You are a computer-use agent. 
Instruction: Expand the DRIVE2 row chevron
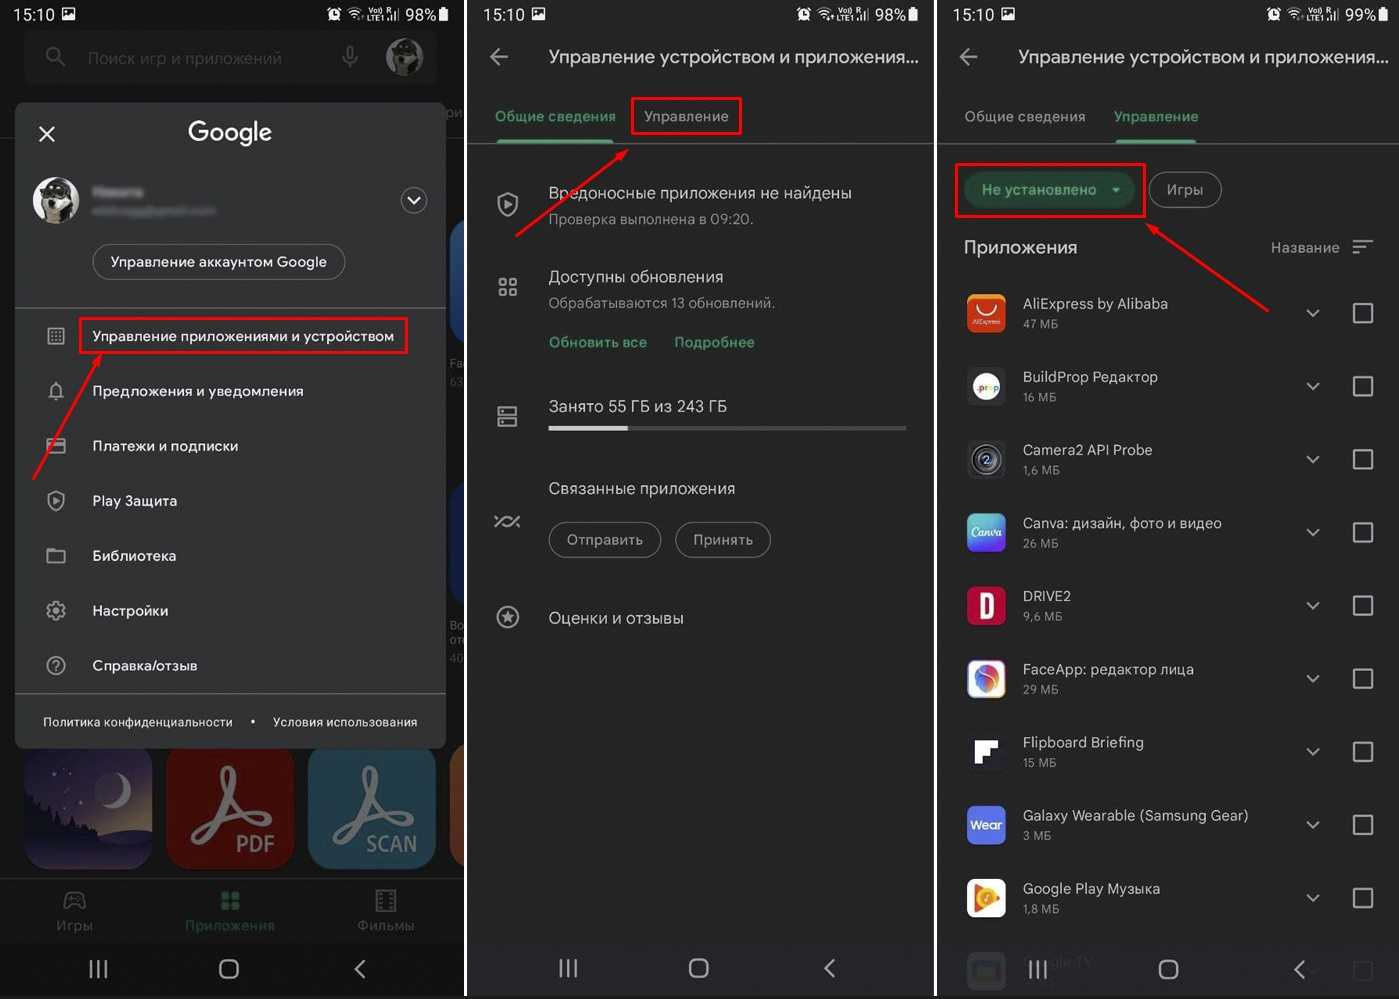1313,606
